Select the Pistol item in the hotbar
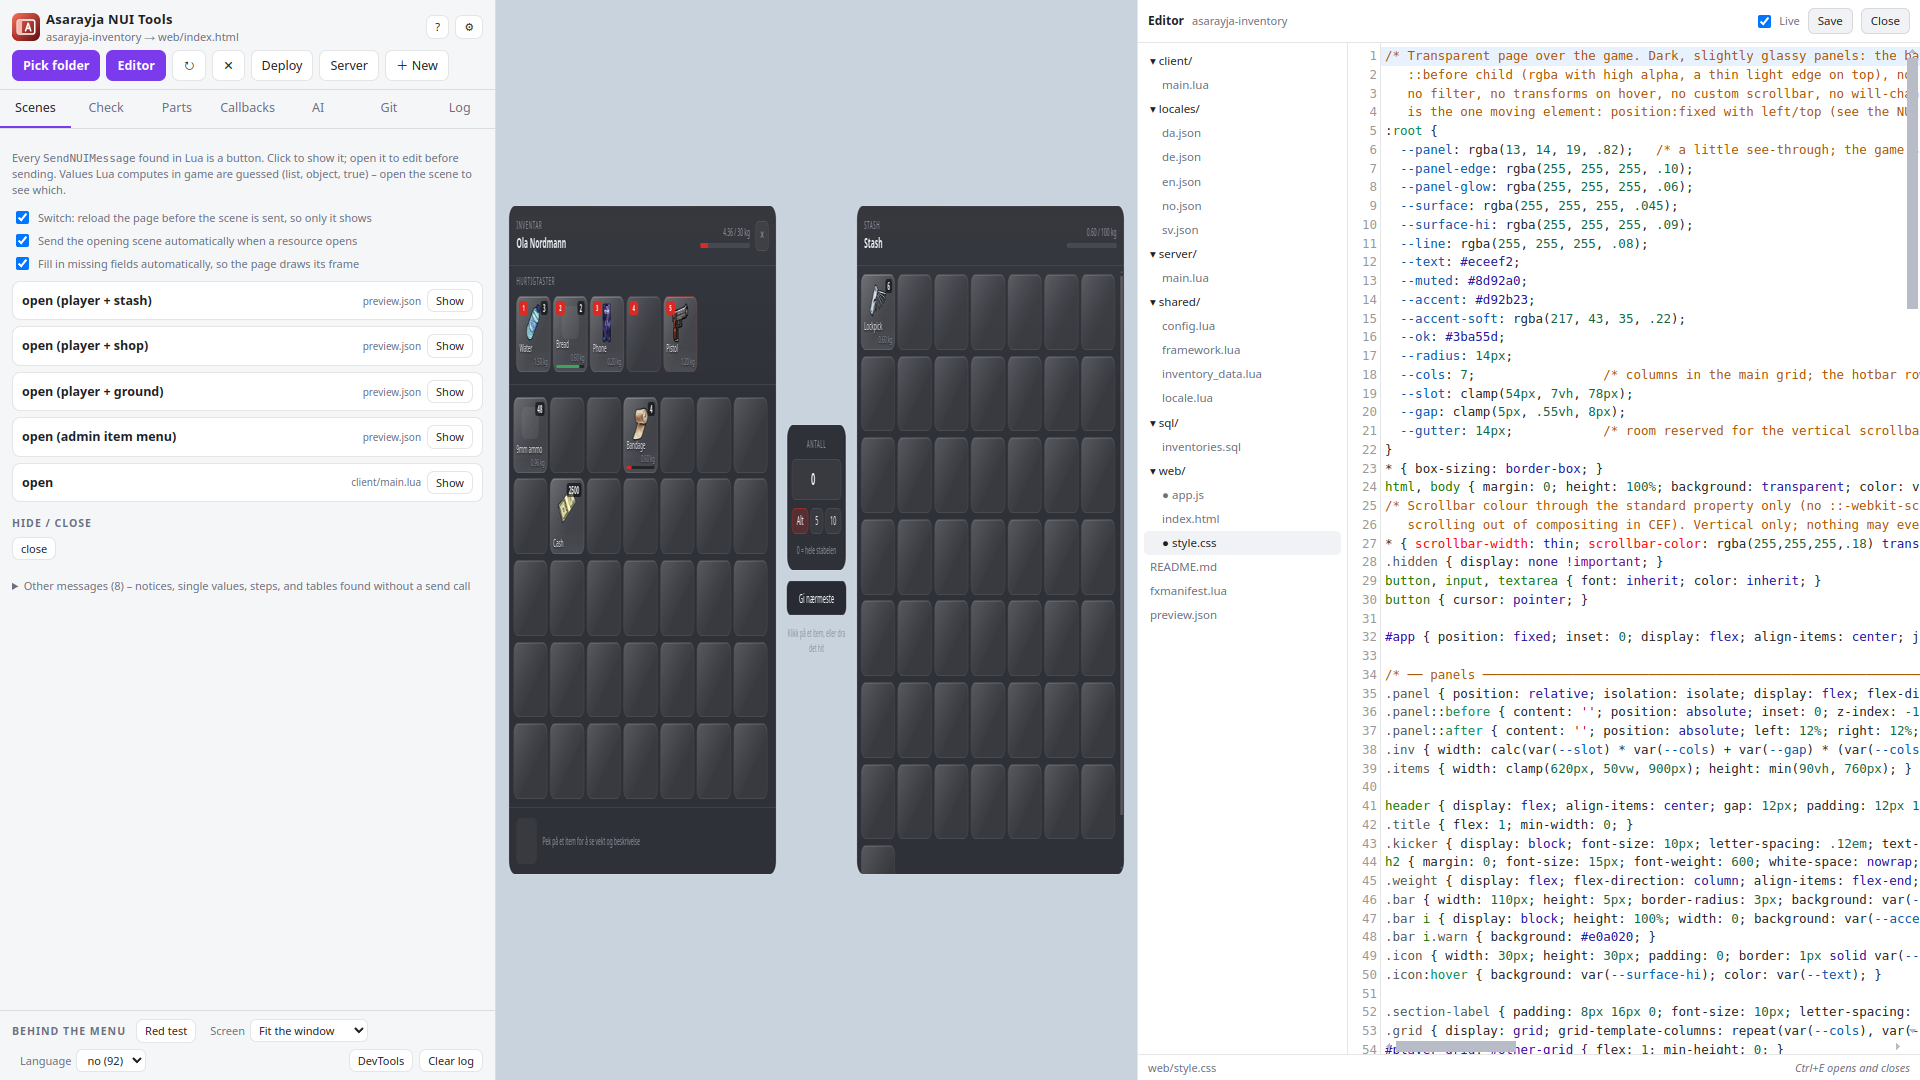 click(x=680, y=334)
